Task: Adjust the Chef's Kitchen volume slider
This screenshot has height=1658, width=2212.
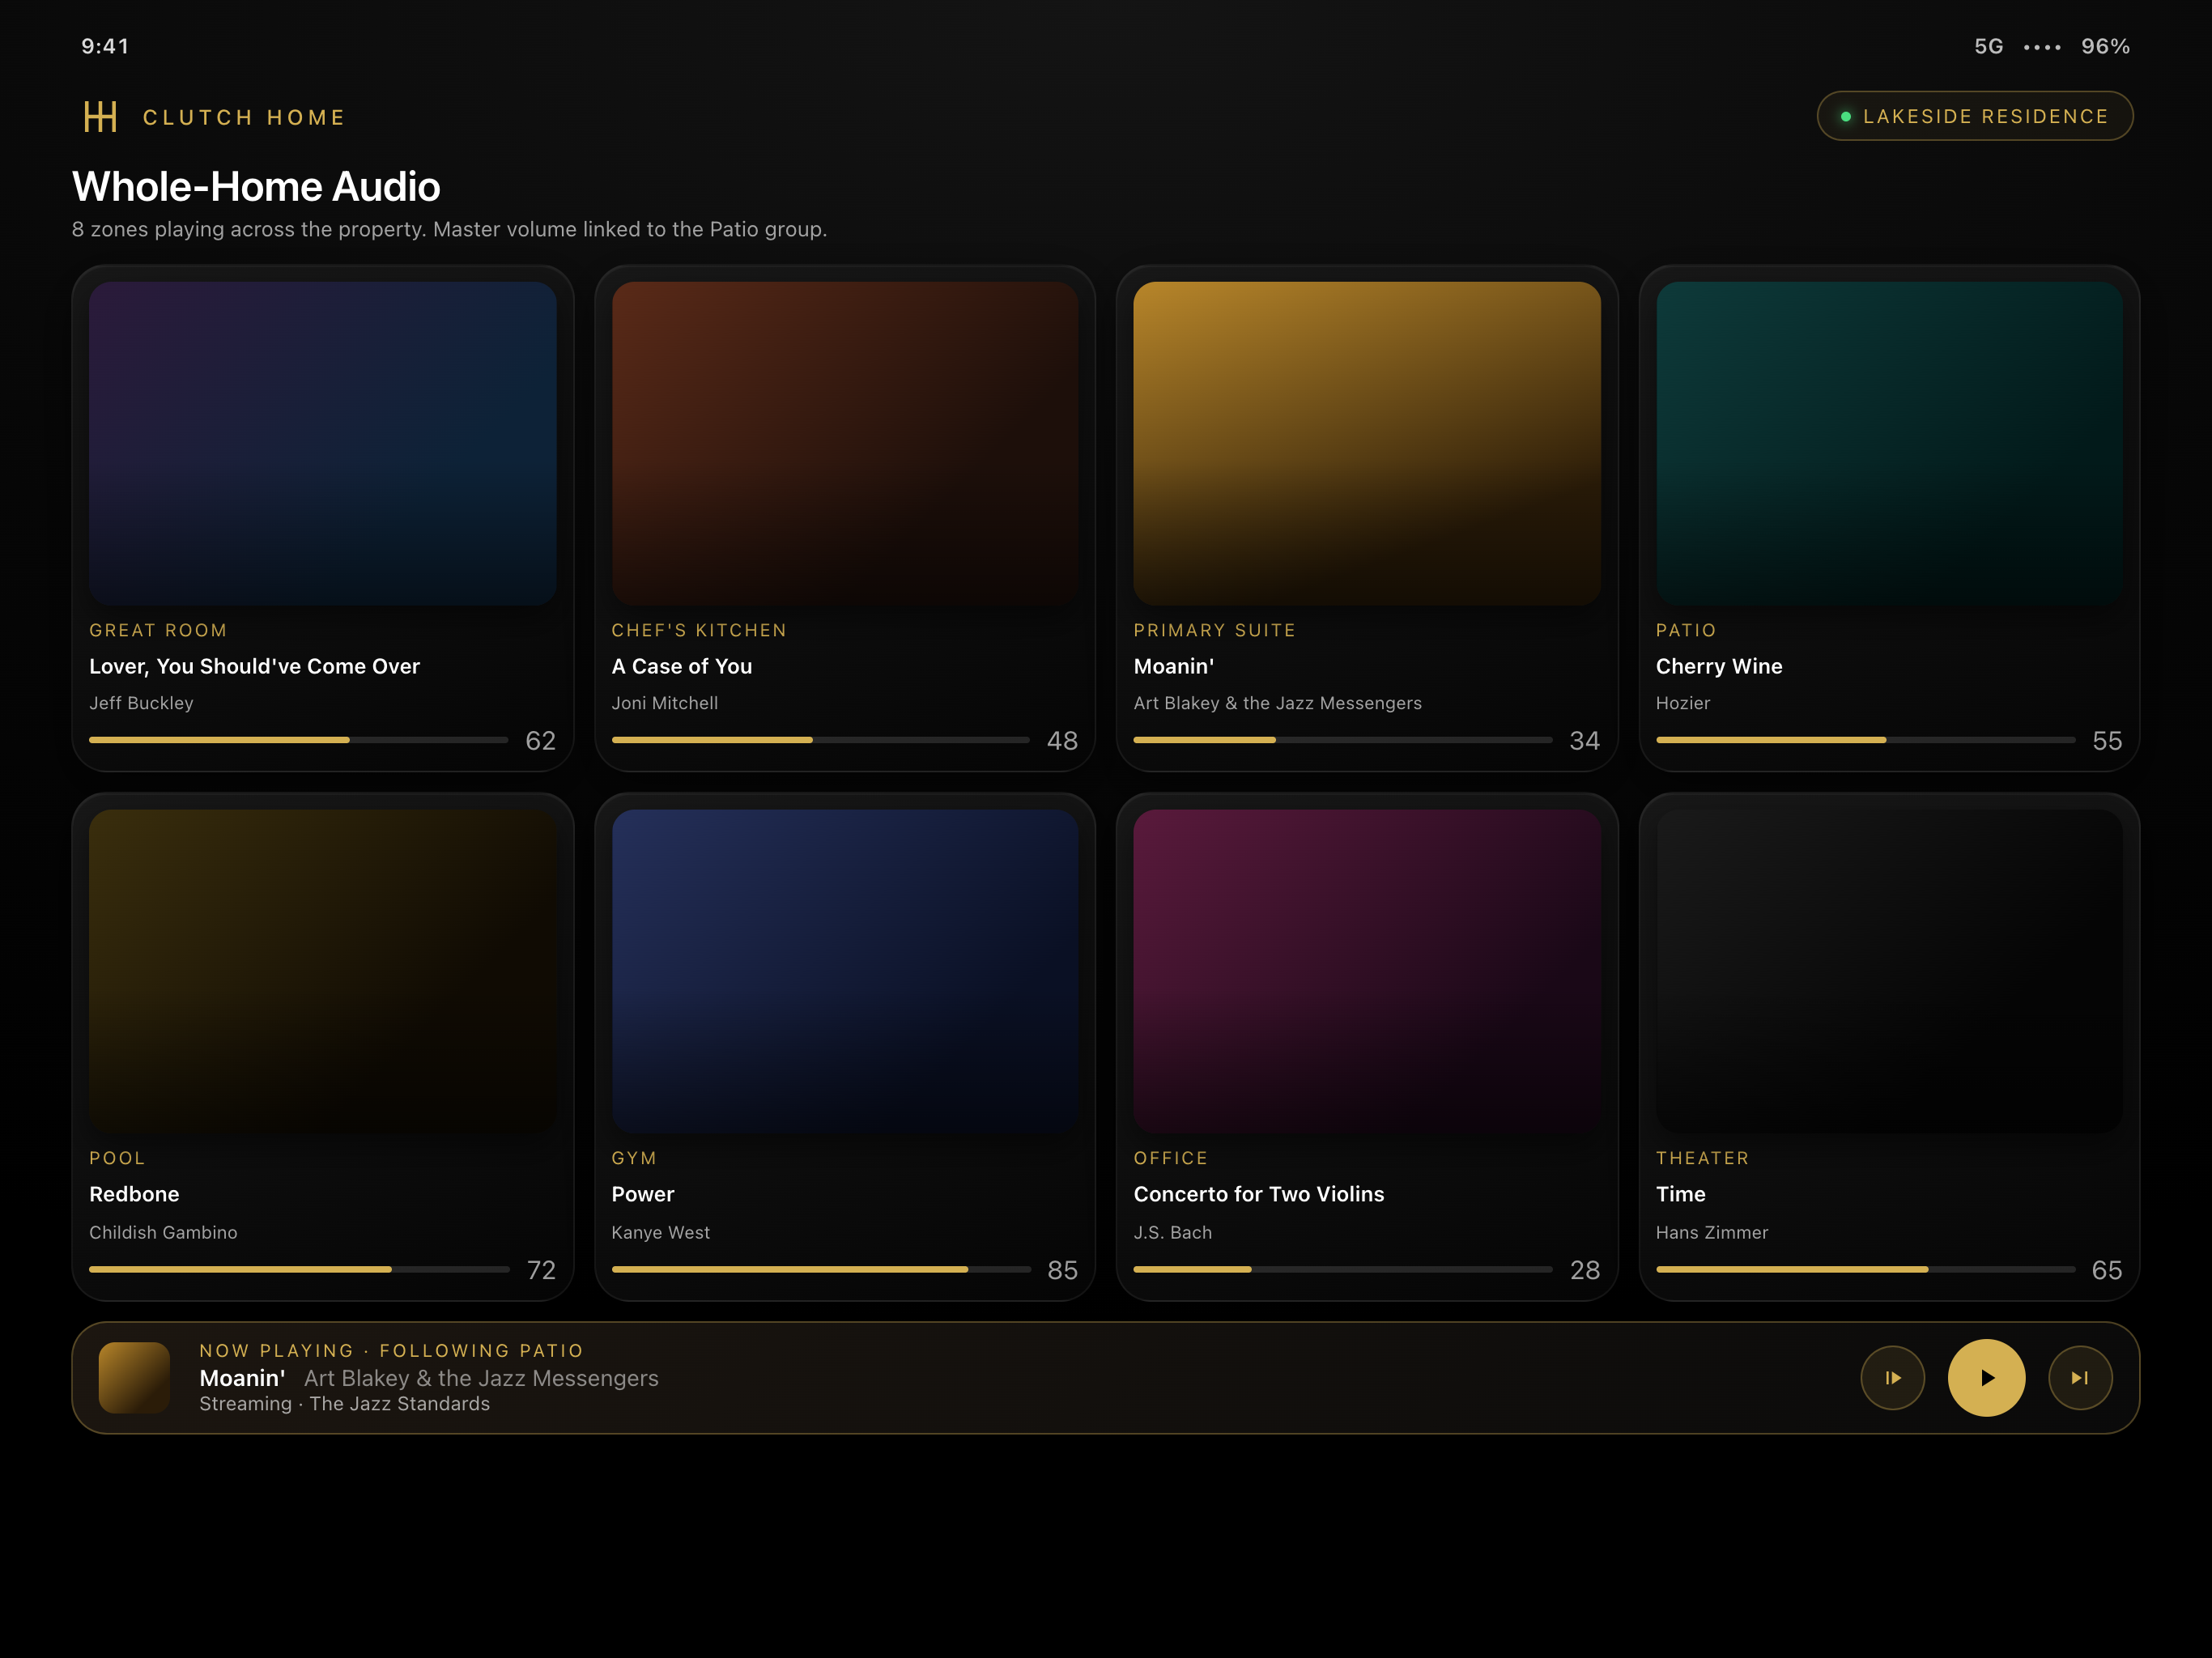Action: 820,740
